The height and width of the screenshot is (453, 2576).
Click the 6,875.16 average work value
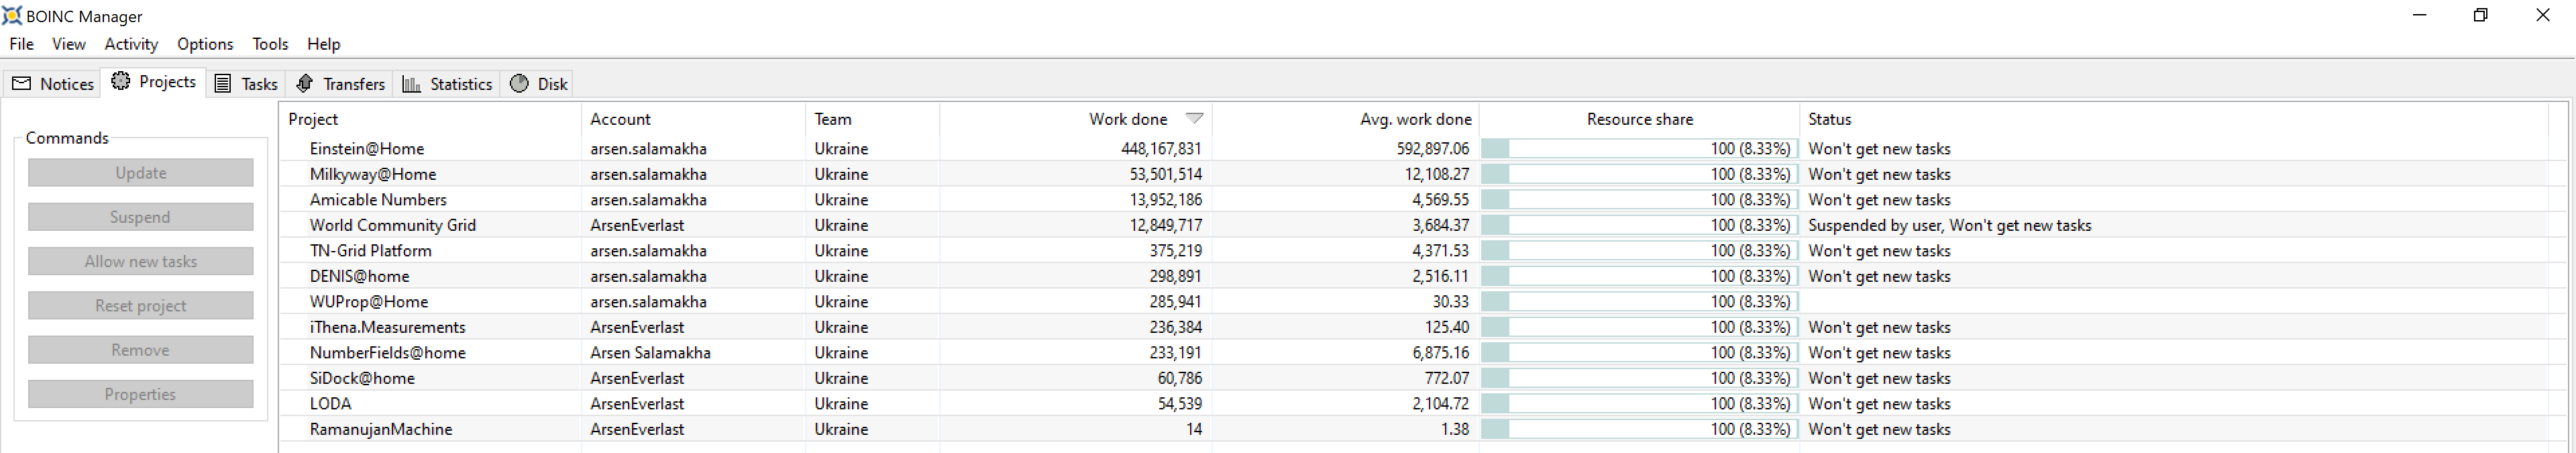coord(1441,353)
